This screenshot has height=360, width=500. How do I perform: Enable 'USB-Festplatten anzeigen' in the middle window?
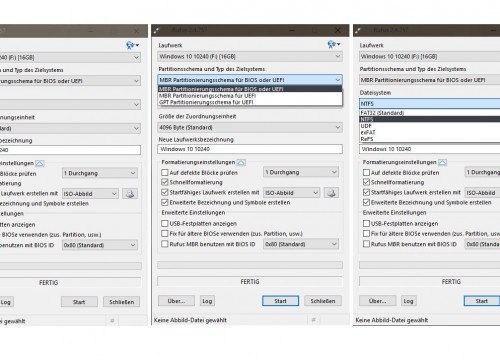pos(165,223)
